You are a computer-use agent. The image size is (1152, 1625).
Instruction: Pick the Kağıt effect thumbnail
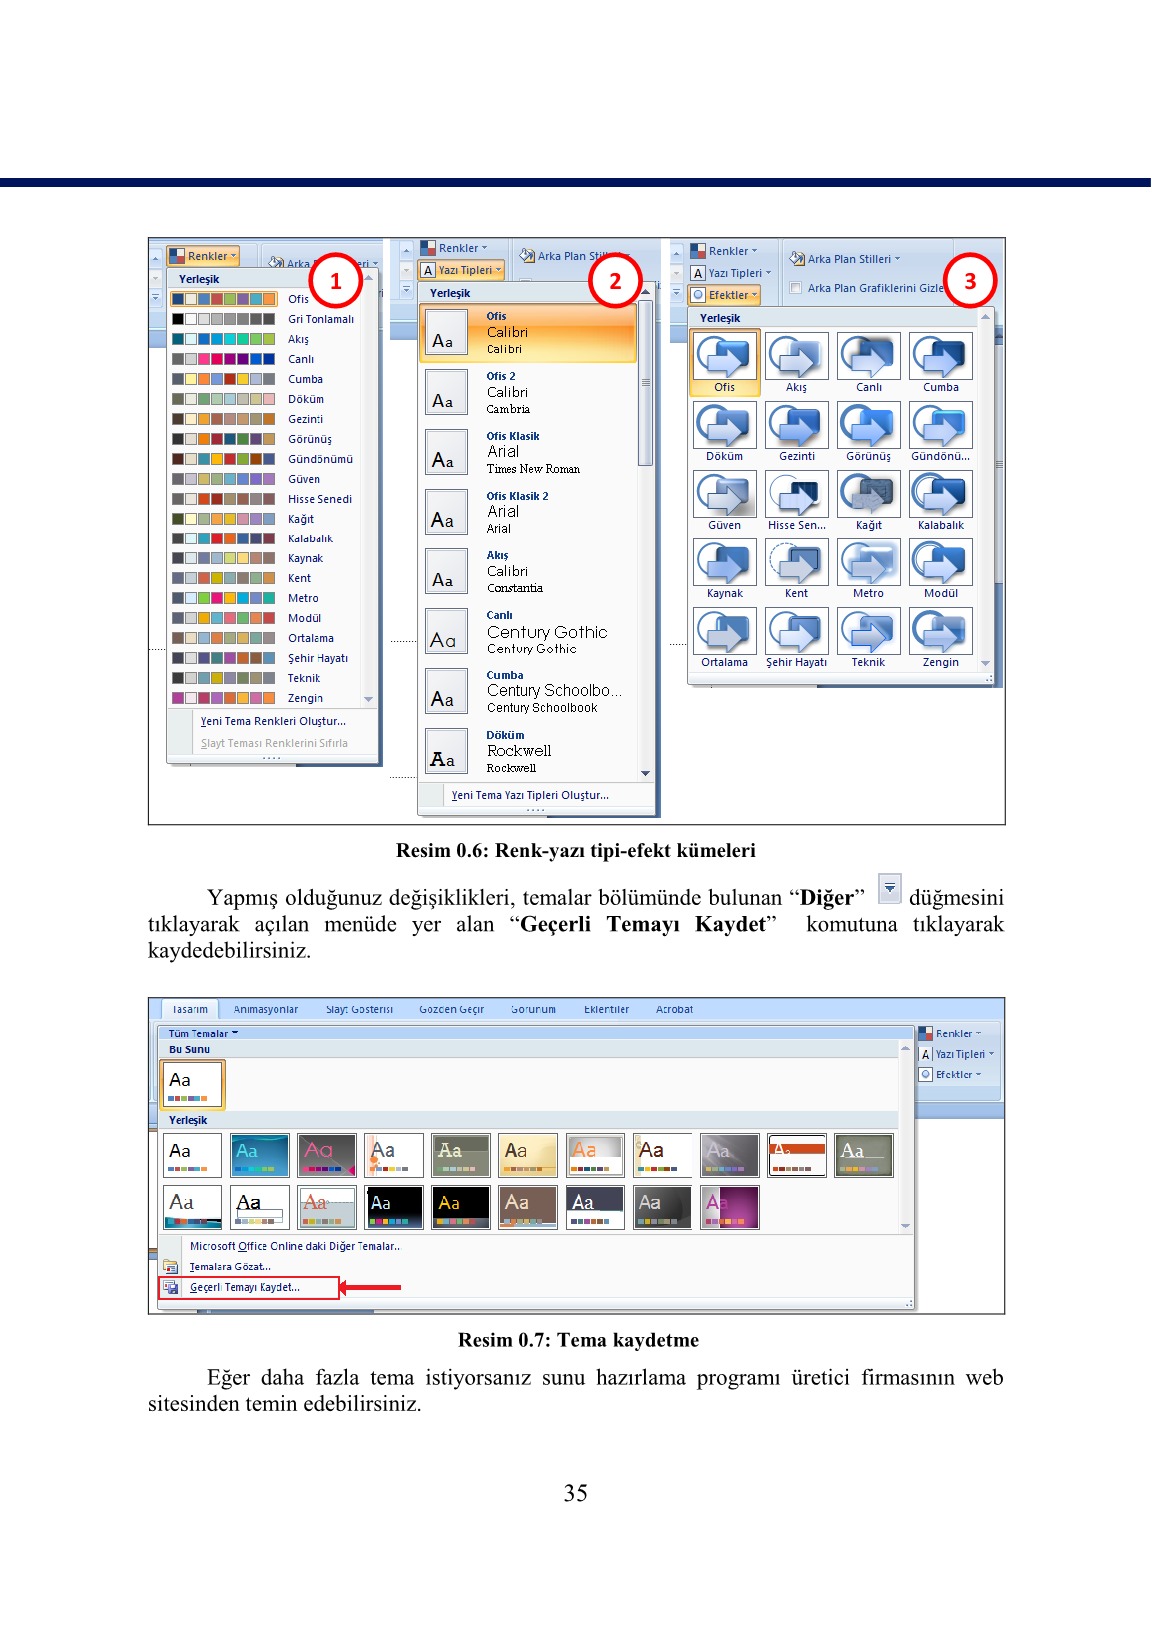[x=869, y=495]
